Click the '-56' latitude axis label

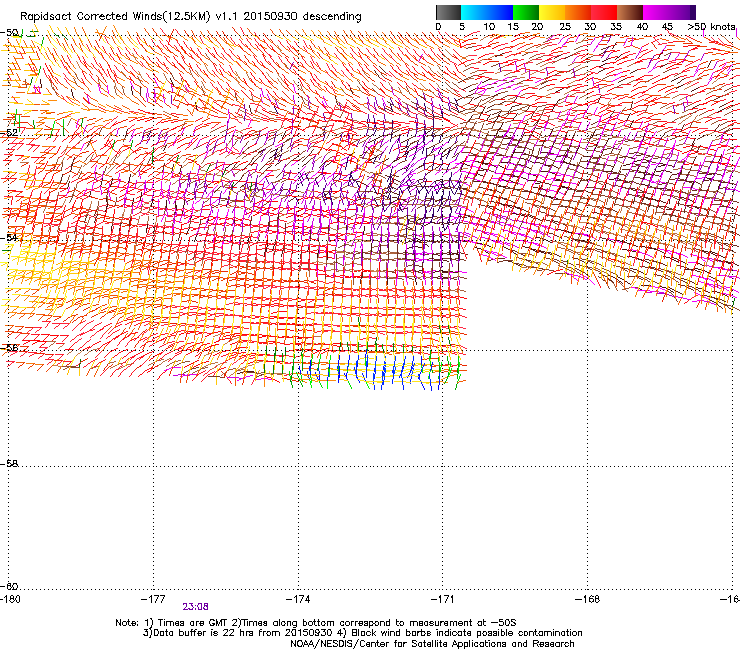(x=9, y=348)
